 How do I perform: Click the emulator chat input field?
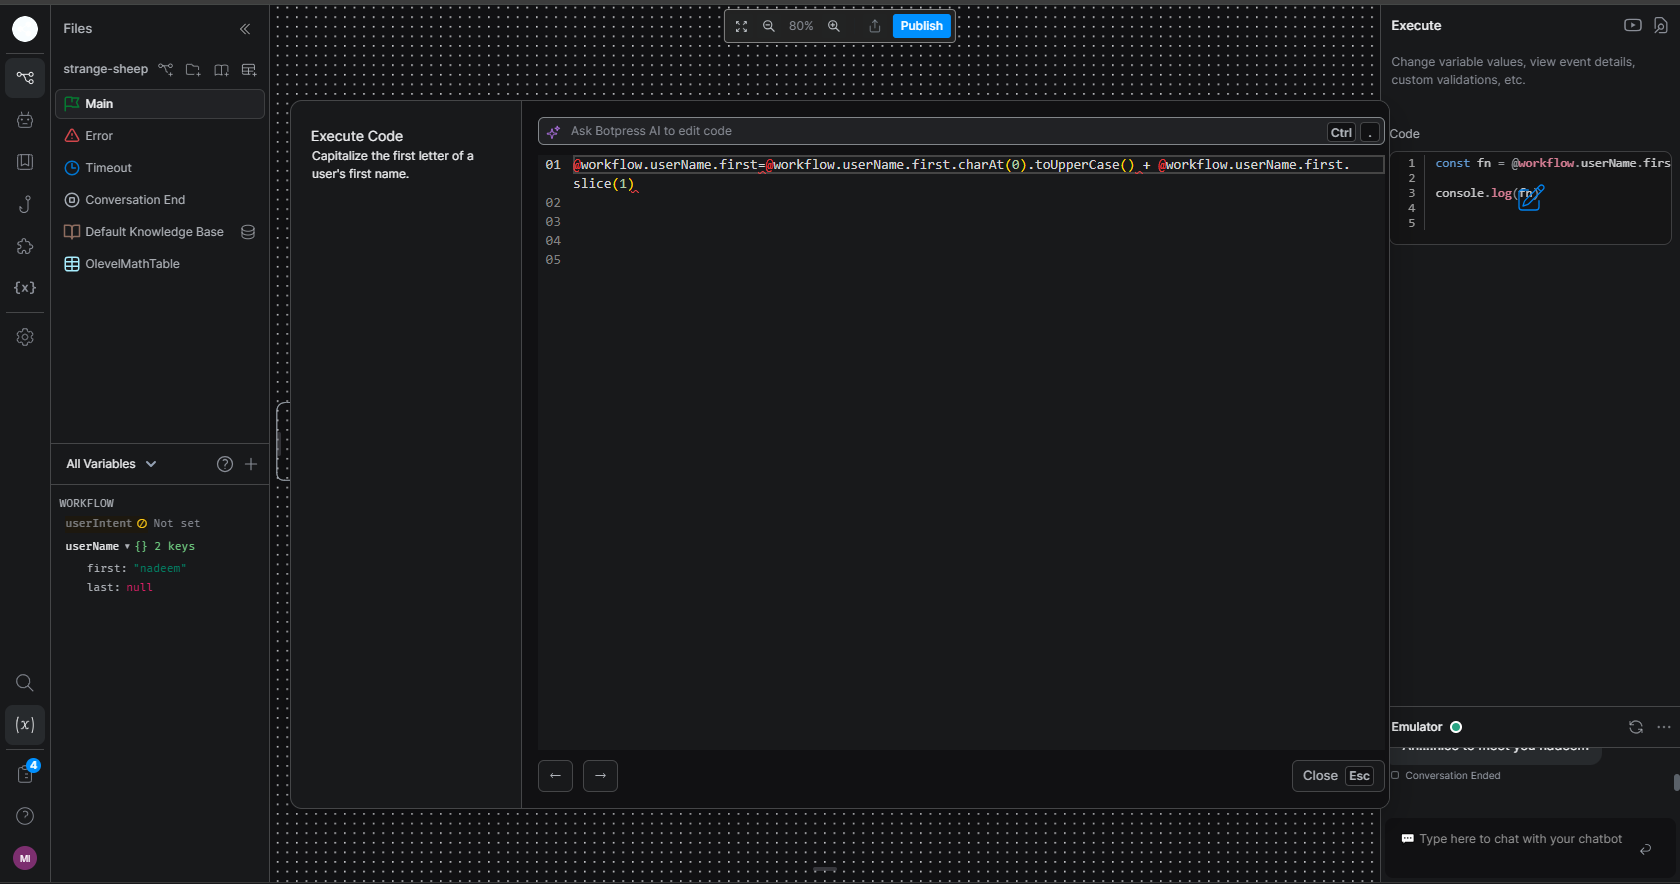click(1520, 839)
